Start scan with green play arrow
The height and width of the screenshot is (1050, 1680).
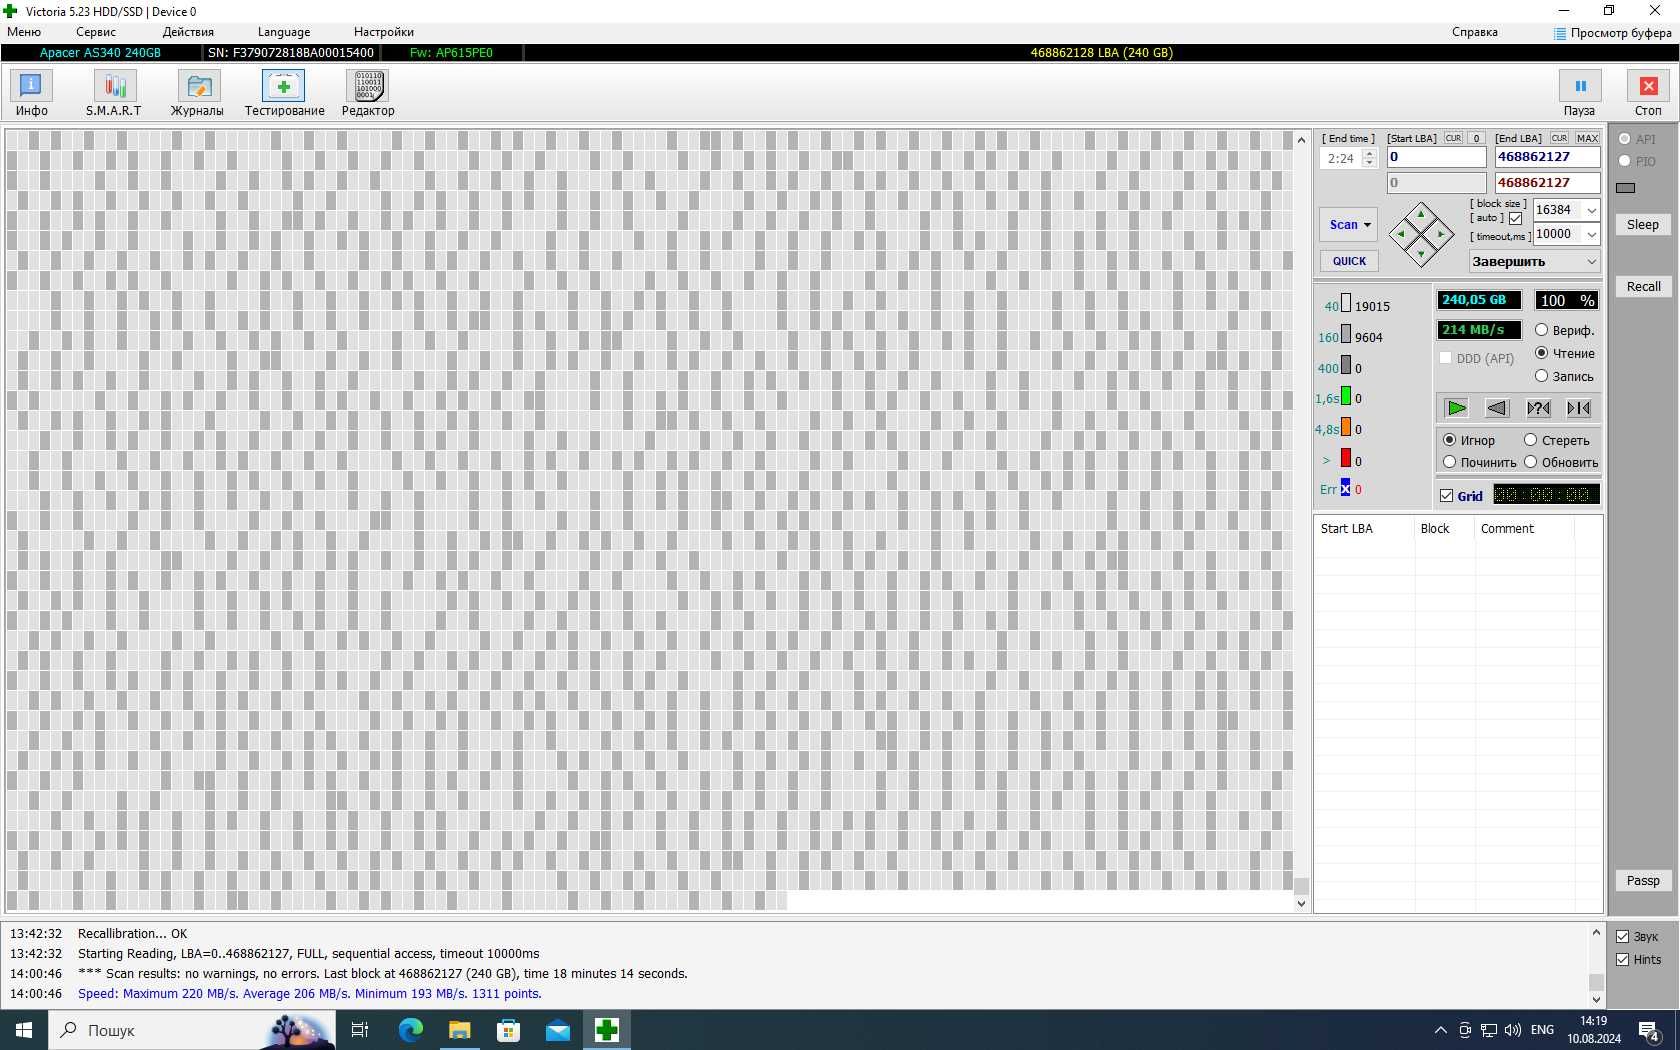click(1456, 408)
